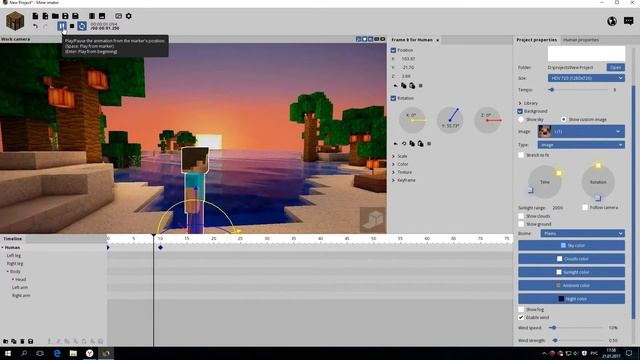Click the export movie filmstrip icon
The height and width of the screenshot is (360, 640).
pos(92,16)
